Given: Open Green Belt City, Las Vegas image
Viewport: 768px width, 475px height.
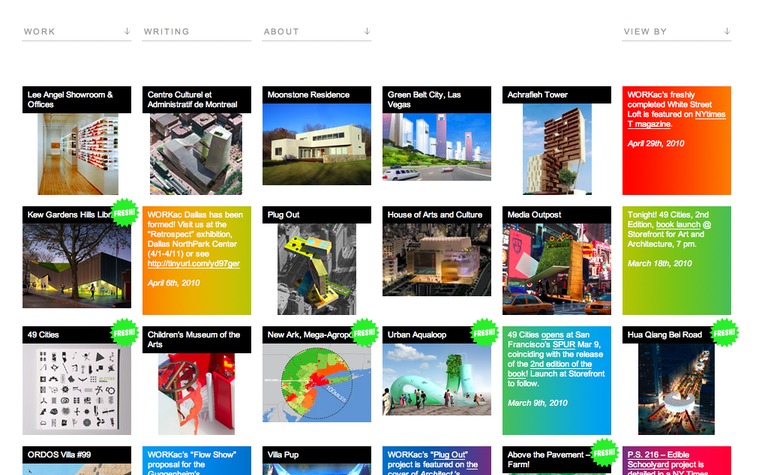Looking at the screenshot, I should (x=436, y=147).
